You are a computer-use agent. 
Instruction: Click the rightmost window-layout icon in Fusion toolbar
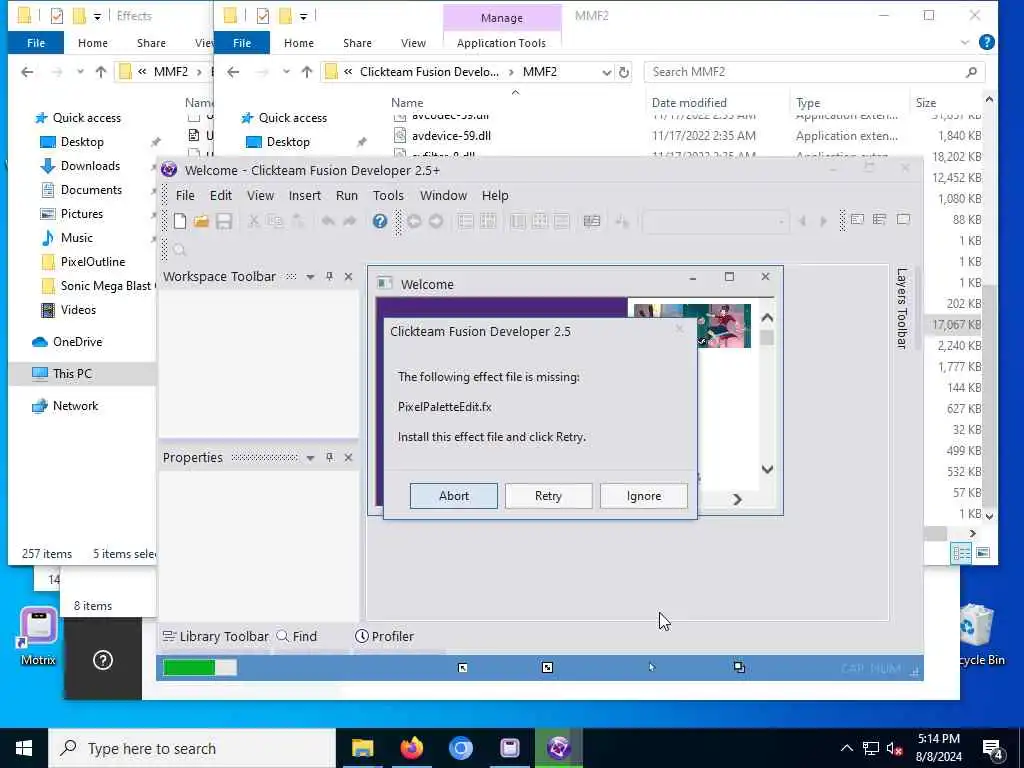click(903, 219)
